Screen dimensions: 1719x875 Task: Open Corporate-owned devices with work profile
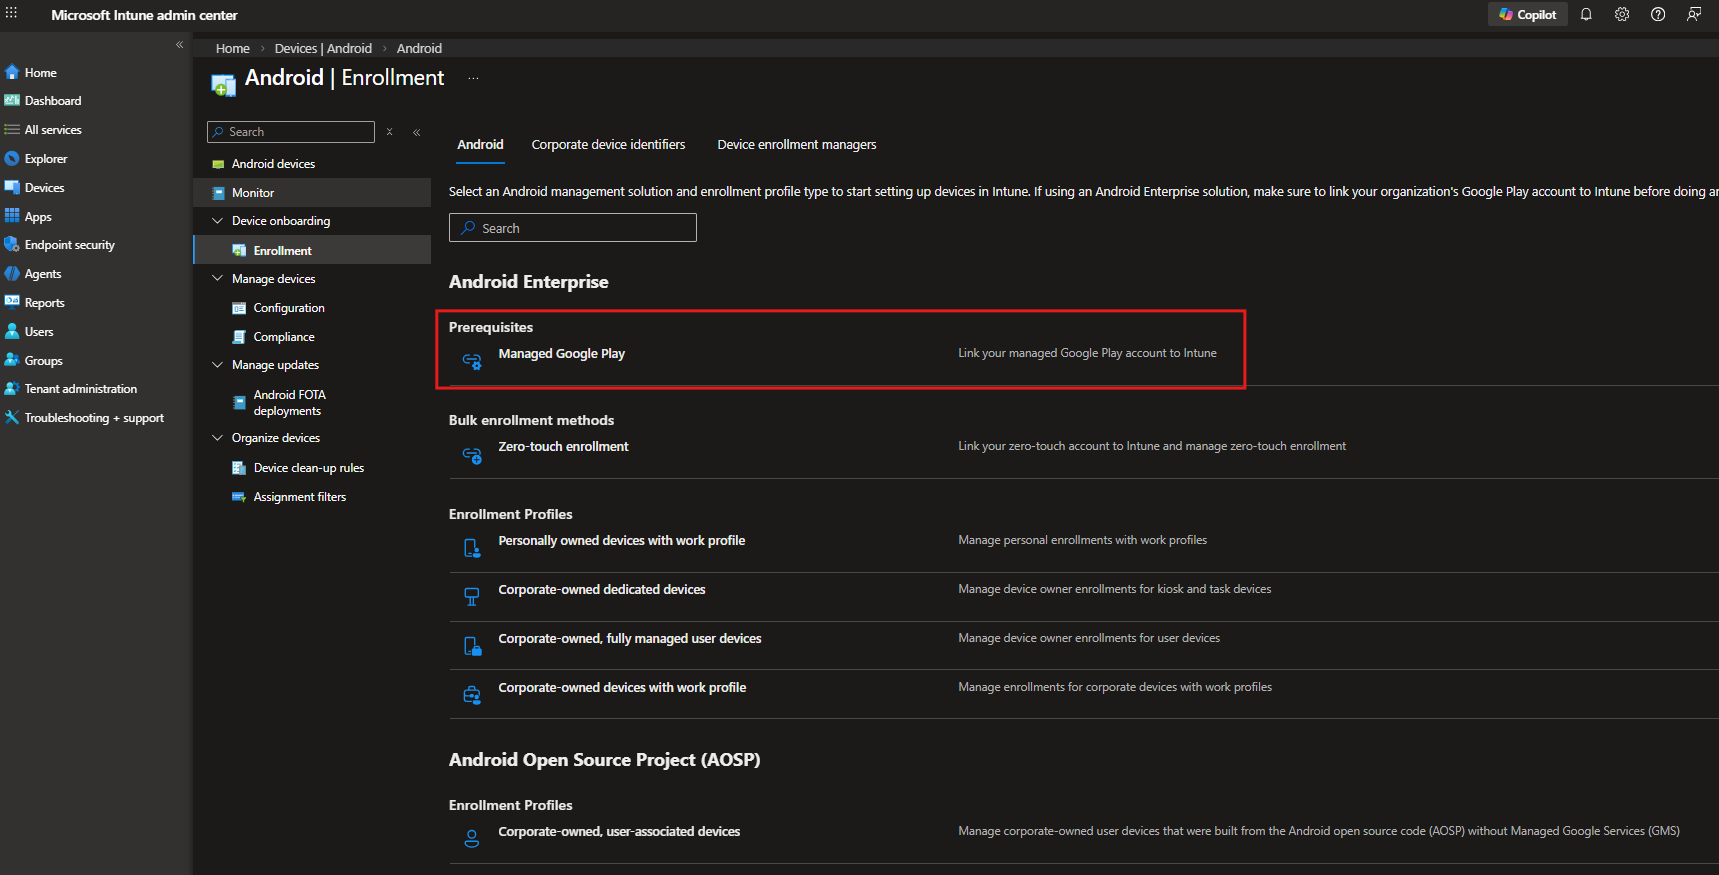pos(622,688)
